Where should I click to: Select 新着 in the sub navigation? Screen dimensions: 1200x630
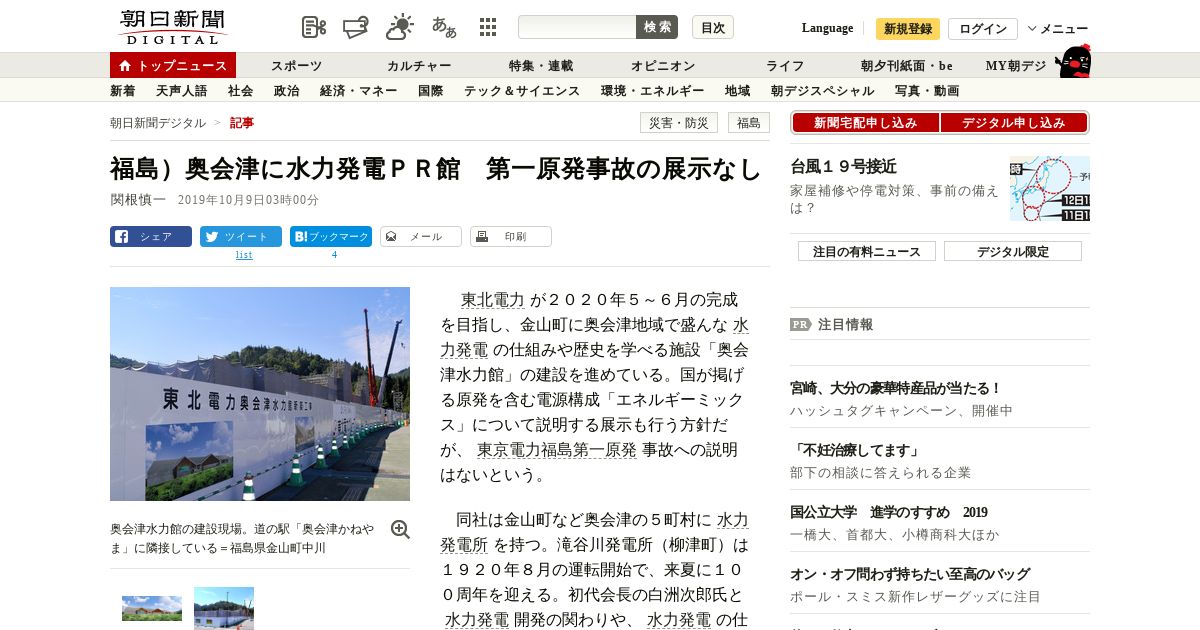(x=123, y=91)
